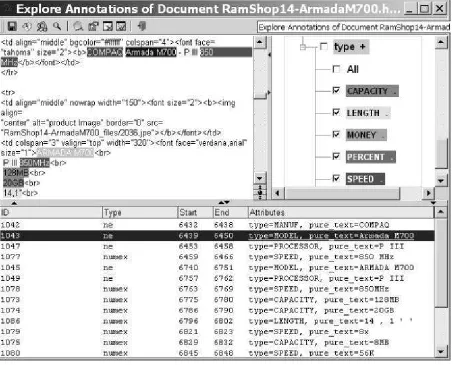Sort the table by Type column header

point(140,212)
